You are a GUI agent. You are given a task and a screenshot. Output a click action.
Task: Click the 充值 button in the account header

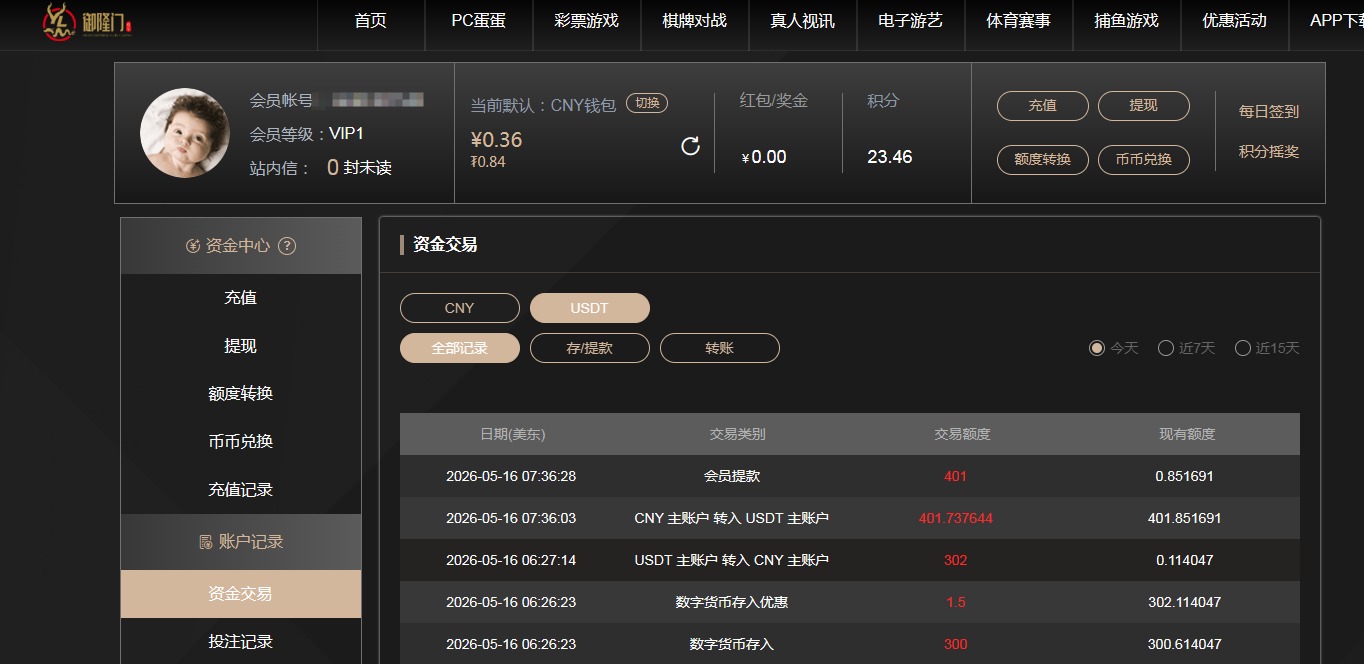pyautogui.click(x=1043, y=106)
